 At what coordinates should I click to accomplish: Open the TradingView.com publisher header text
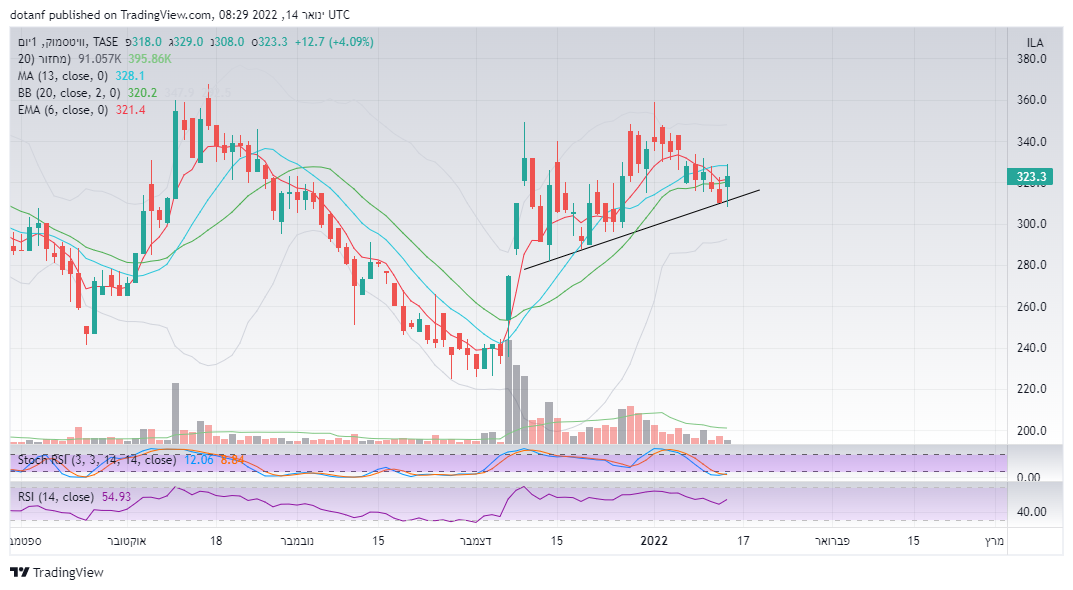pos(179,14)
